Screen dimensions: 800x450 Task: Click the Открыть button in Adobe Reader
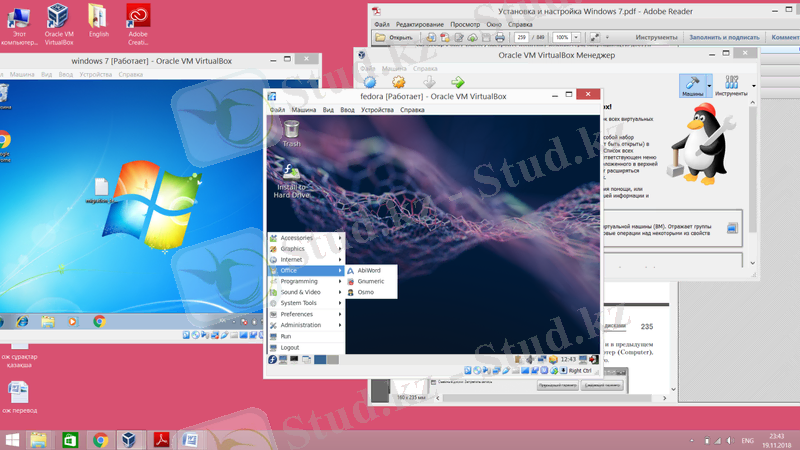pos(396,37)
